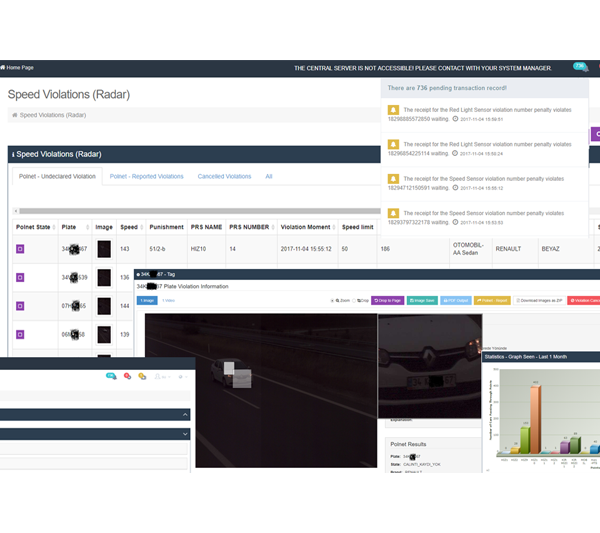The width and height of the screenshot is (600, 533).
Task: Select the 1 Image tab
Action: tap(147, 301)
